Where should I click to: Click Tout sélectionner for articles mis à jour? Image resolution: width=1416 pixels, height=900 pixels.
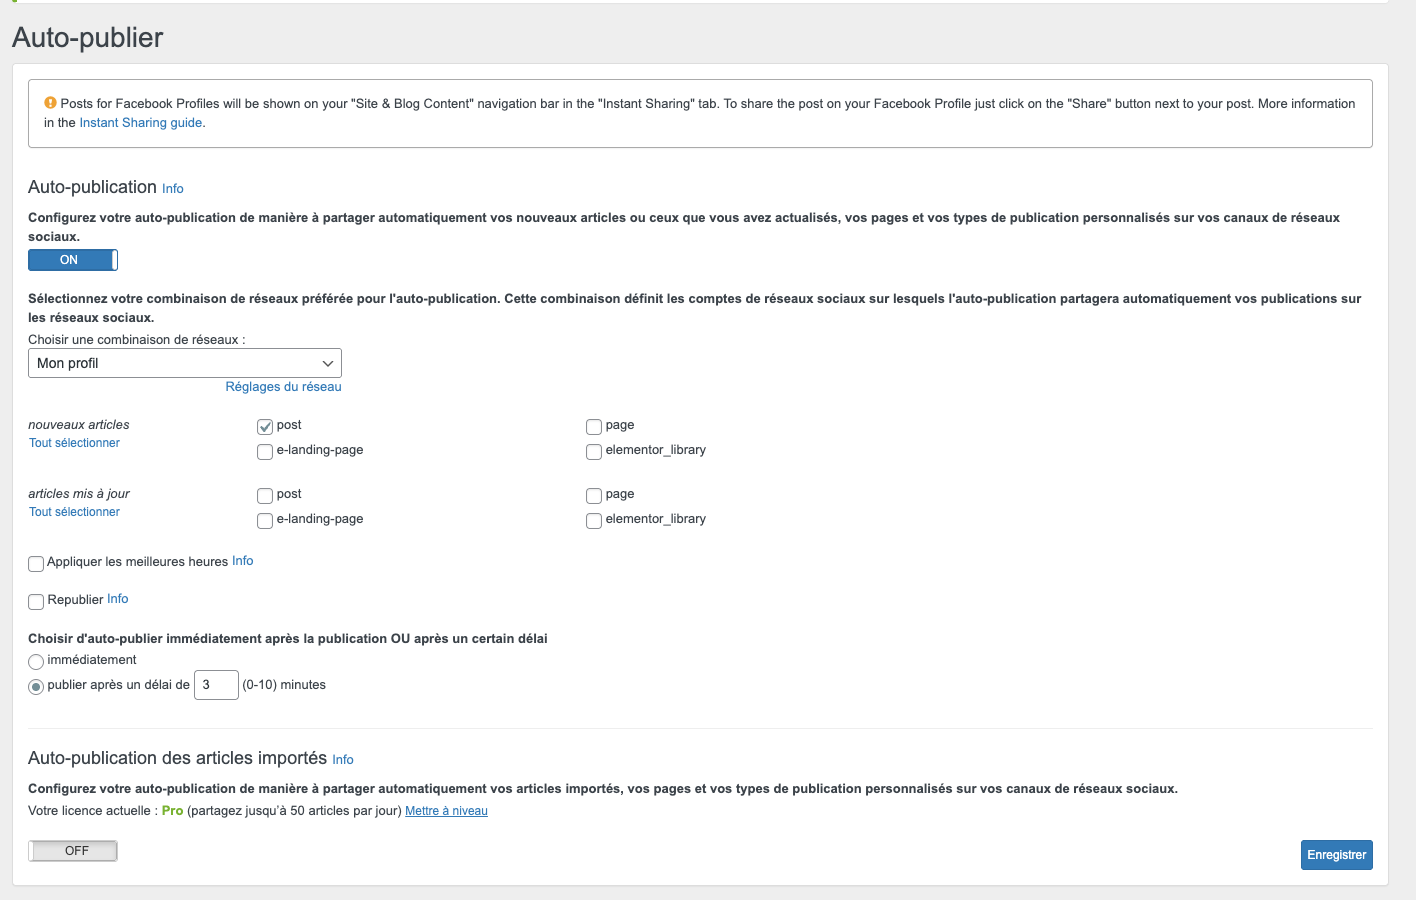74,512
